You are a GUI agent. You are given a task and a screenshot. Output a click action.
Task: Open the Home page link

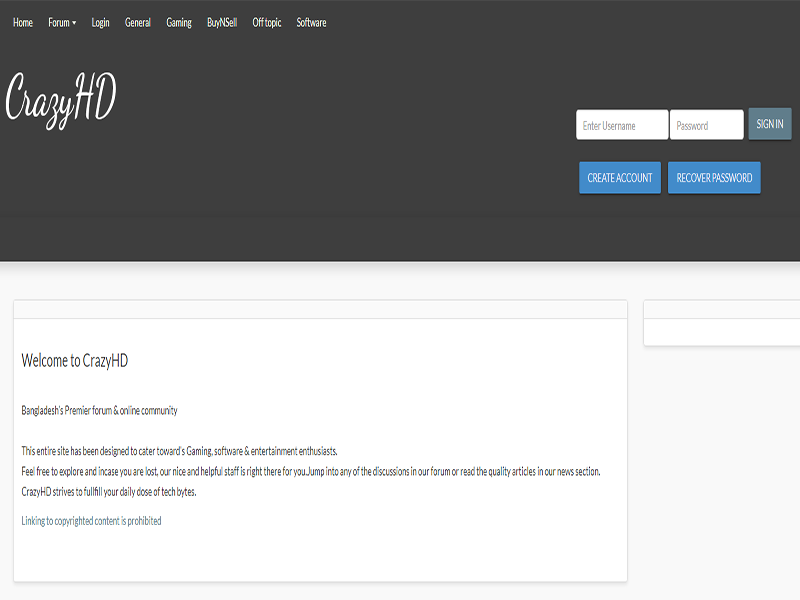point(23,22)
